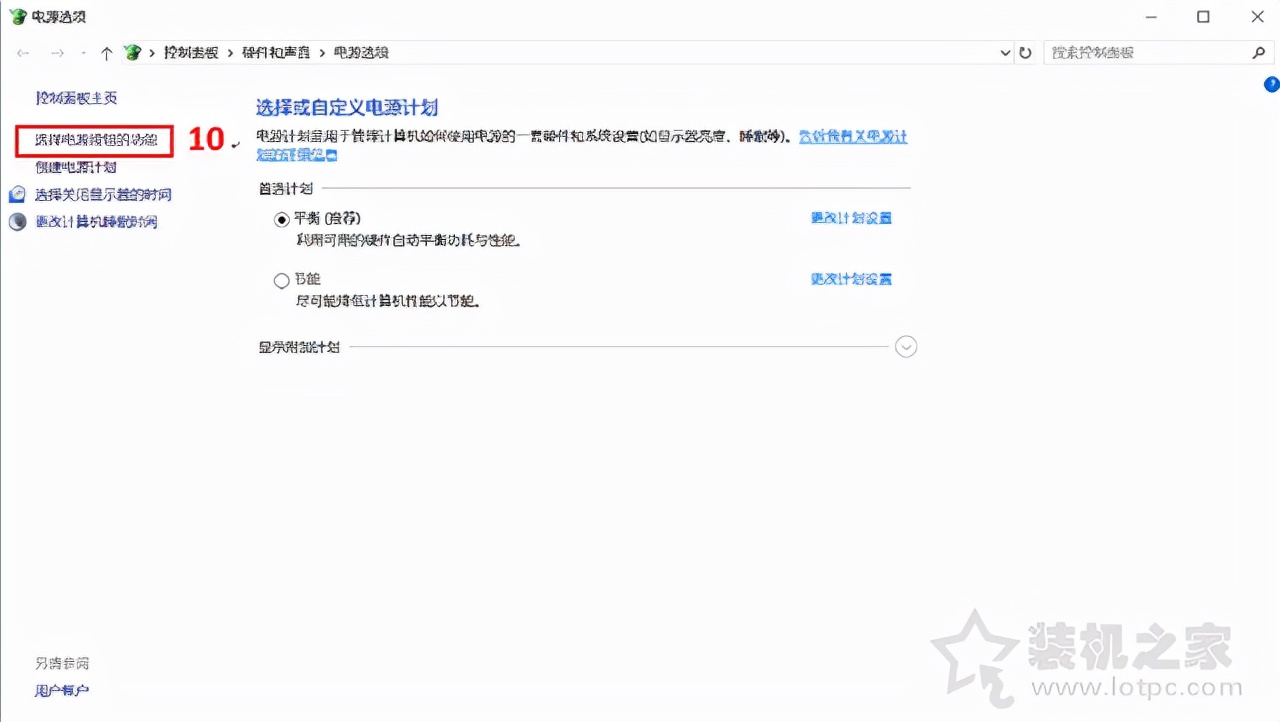Click the refresh icon in the address bar

(1025, 52)
